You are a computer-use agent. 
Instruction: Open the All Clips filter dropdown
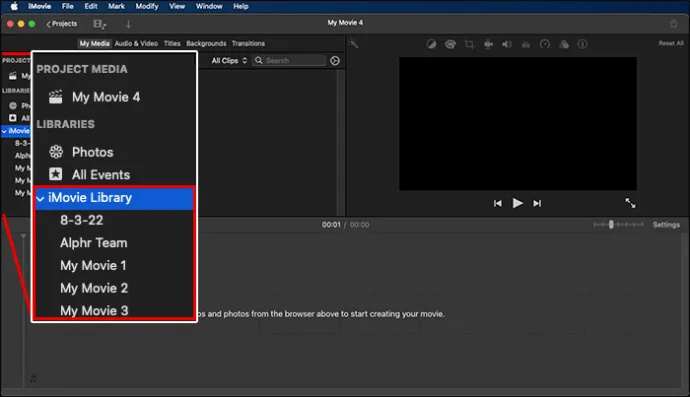point(229,60)
